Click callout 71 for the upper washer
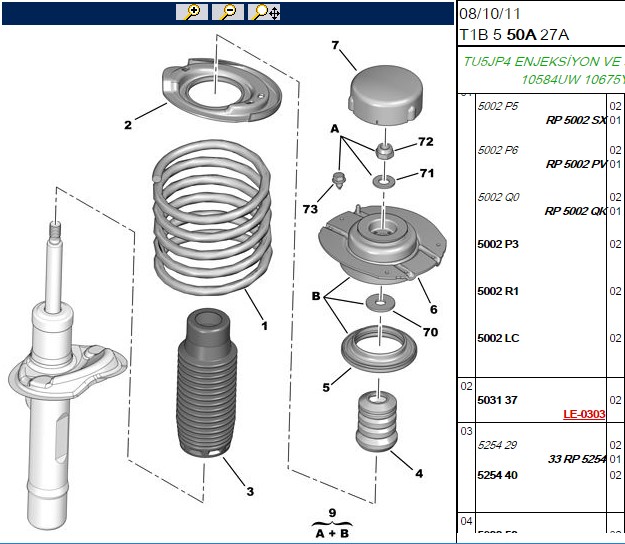Viewport: 625px width, 544px height. point(426,173)
